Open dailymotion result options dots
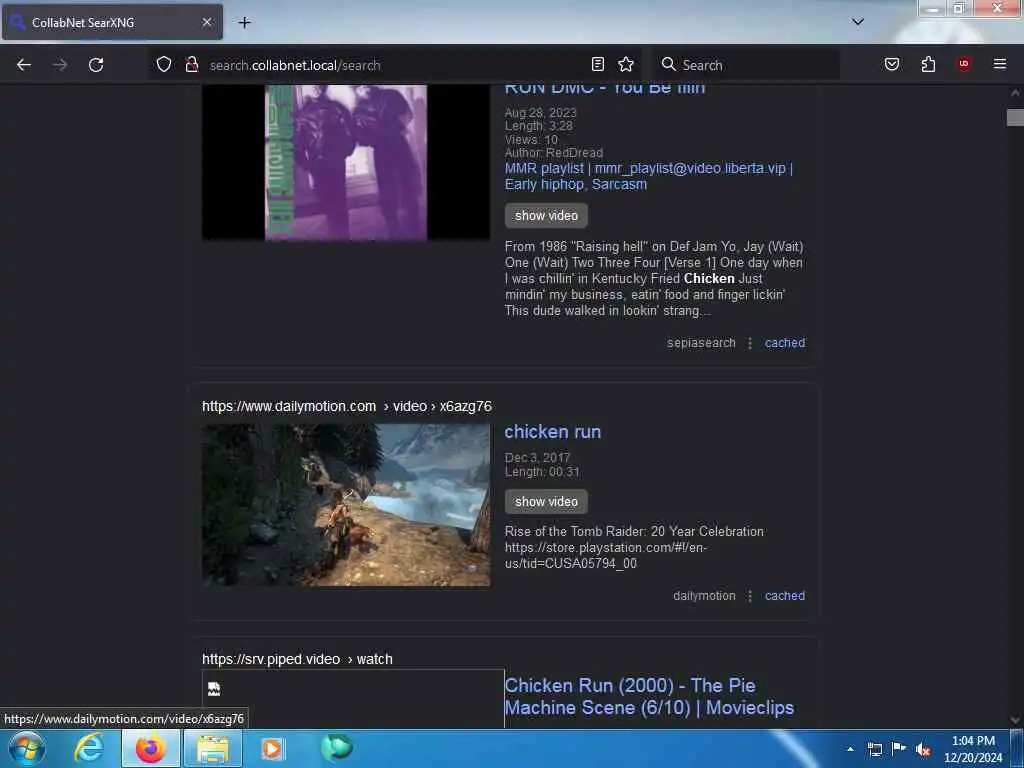The width and height of the screenshot is (1024, 768). pyautogui.click(x=750, y=596)
